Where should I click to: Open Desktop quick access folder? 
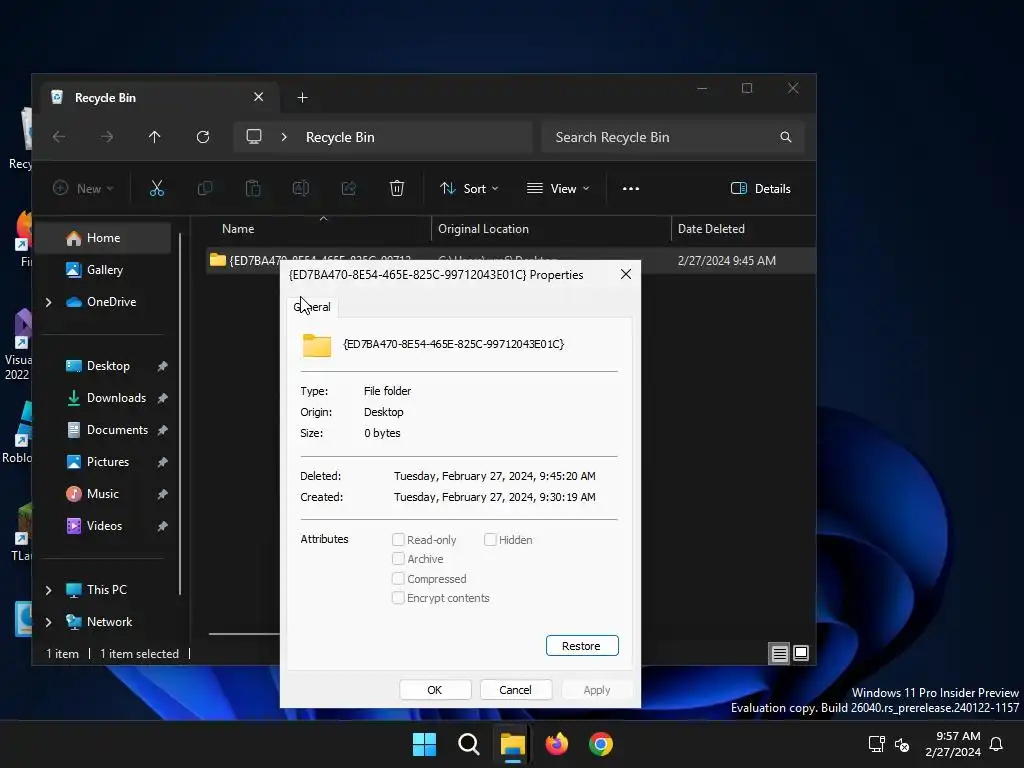tap(108, 366)
